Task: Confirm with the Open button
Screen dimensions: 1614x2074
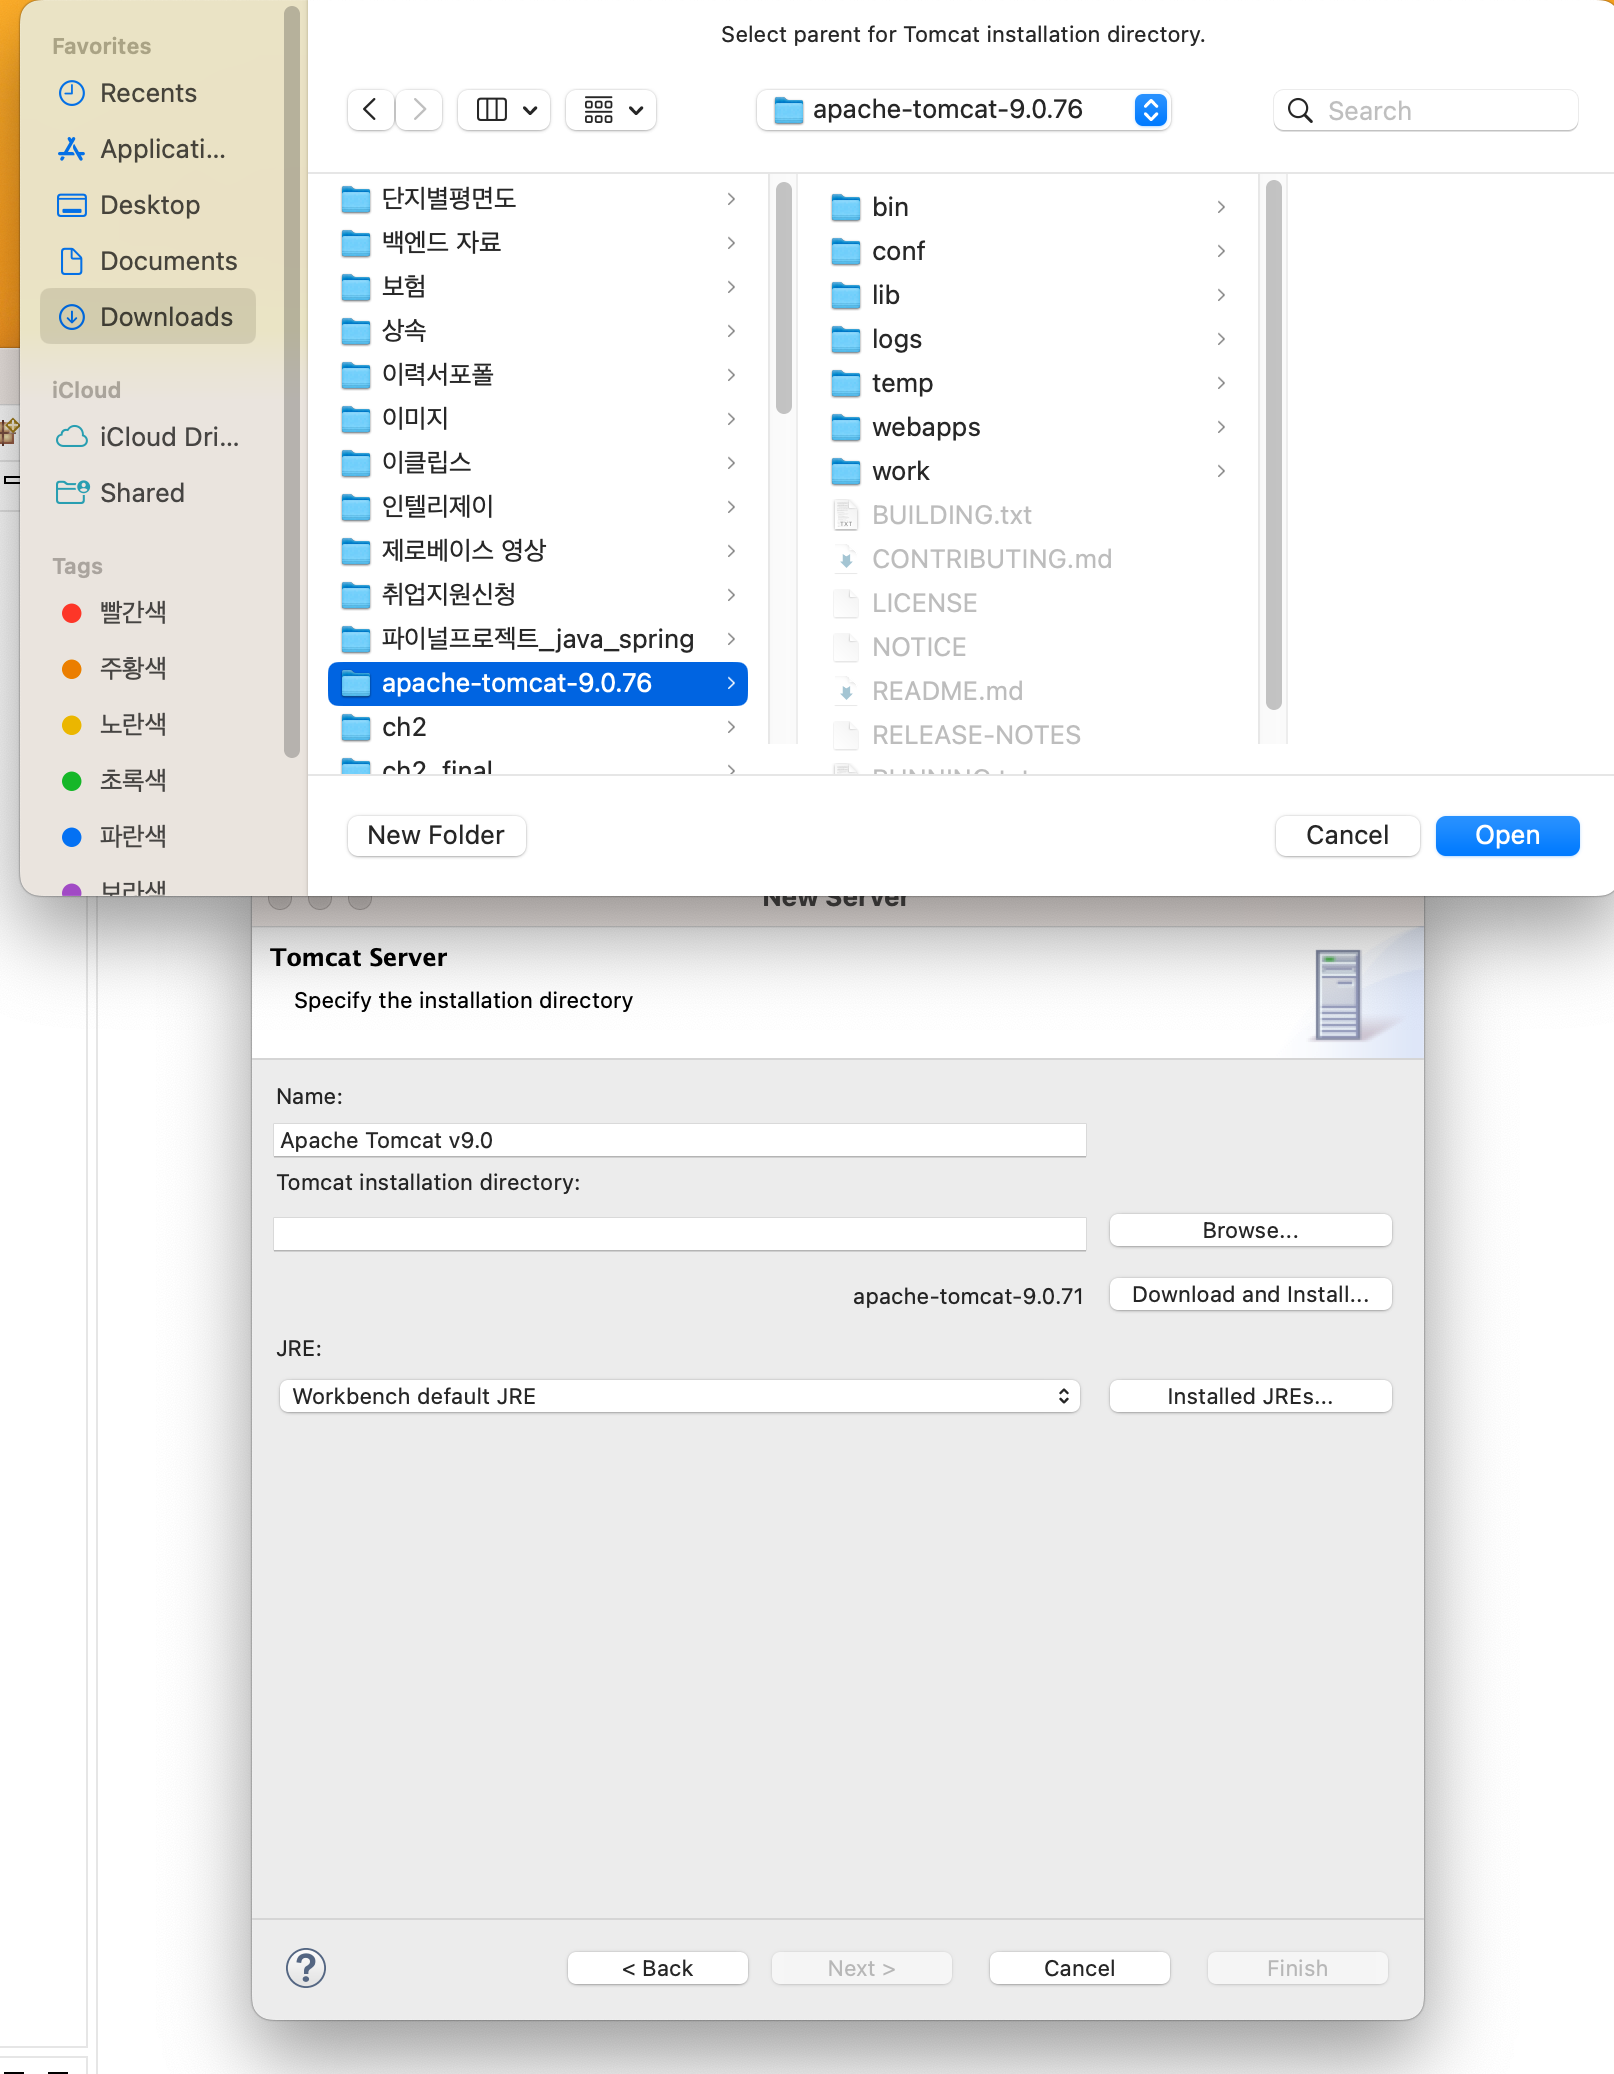Action: tap(1507, 835)
